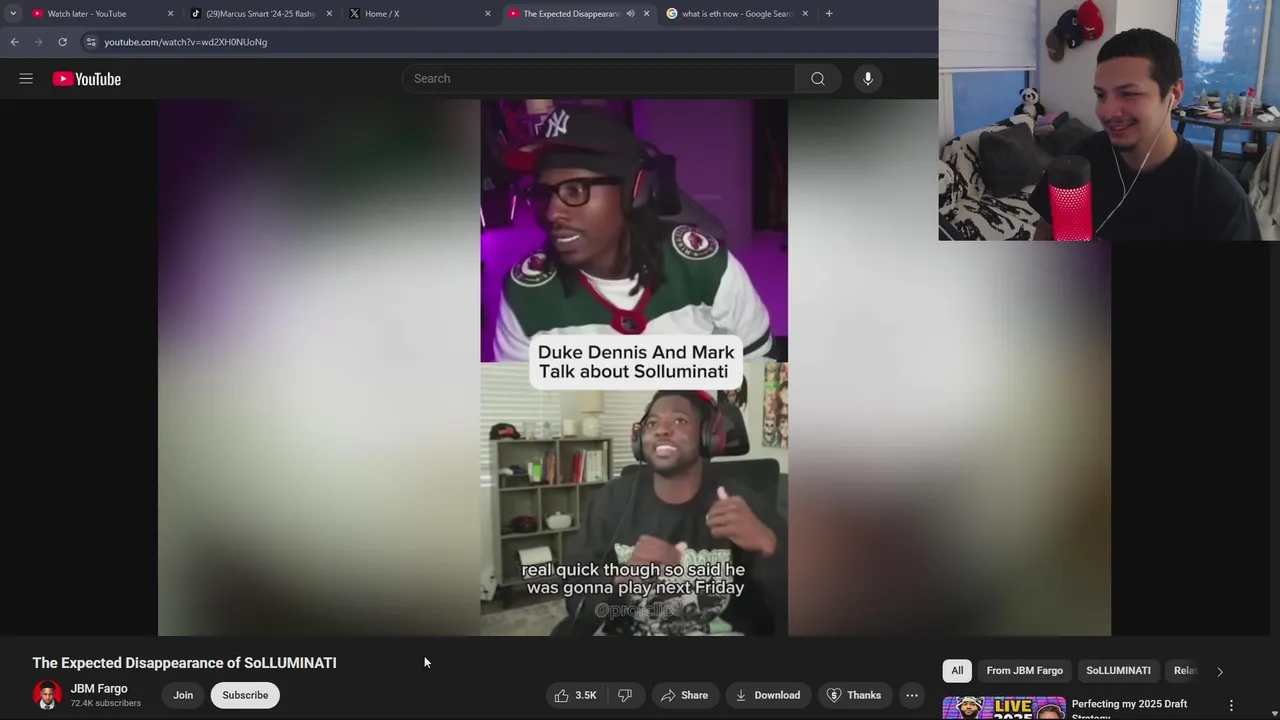Open more actions three-dot menu below the video
The width and height of the screenshot is (1280, 720).
(912, 695)
